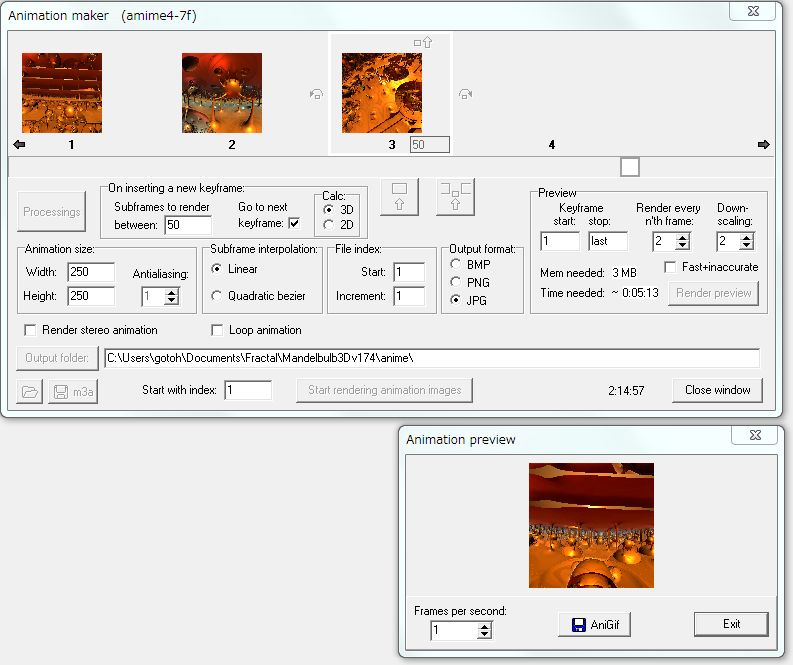Click the left arrow to scroll keyframes back
The width and height of the screenshot is (793, 665).
coord(19,145)
